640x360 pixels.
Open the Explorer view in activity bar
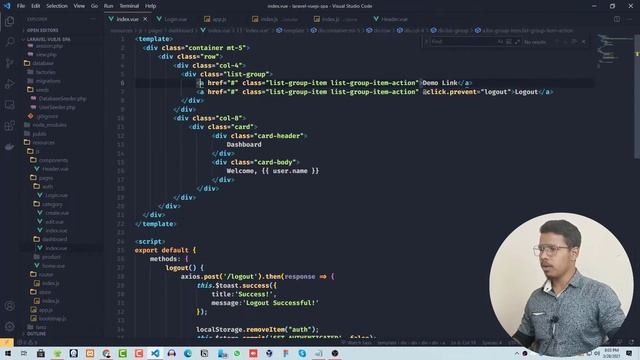9,21
